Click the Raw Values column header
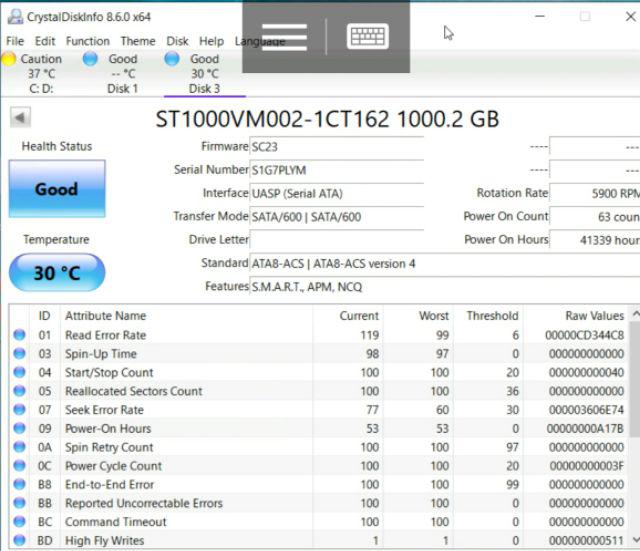The width and height of the screenshot is (640, 551). (593, 316)
